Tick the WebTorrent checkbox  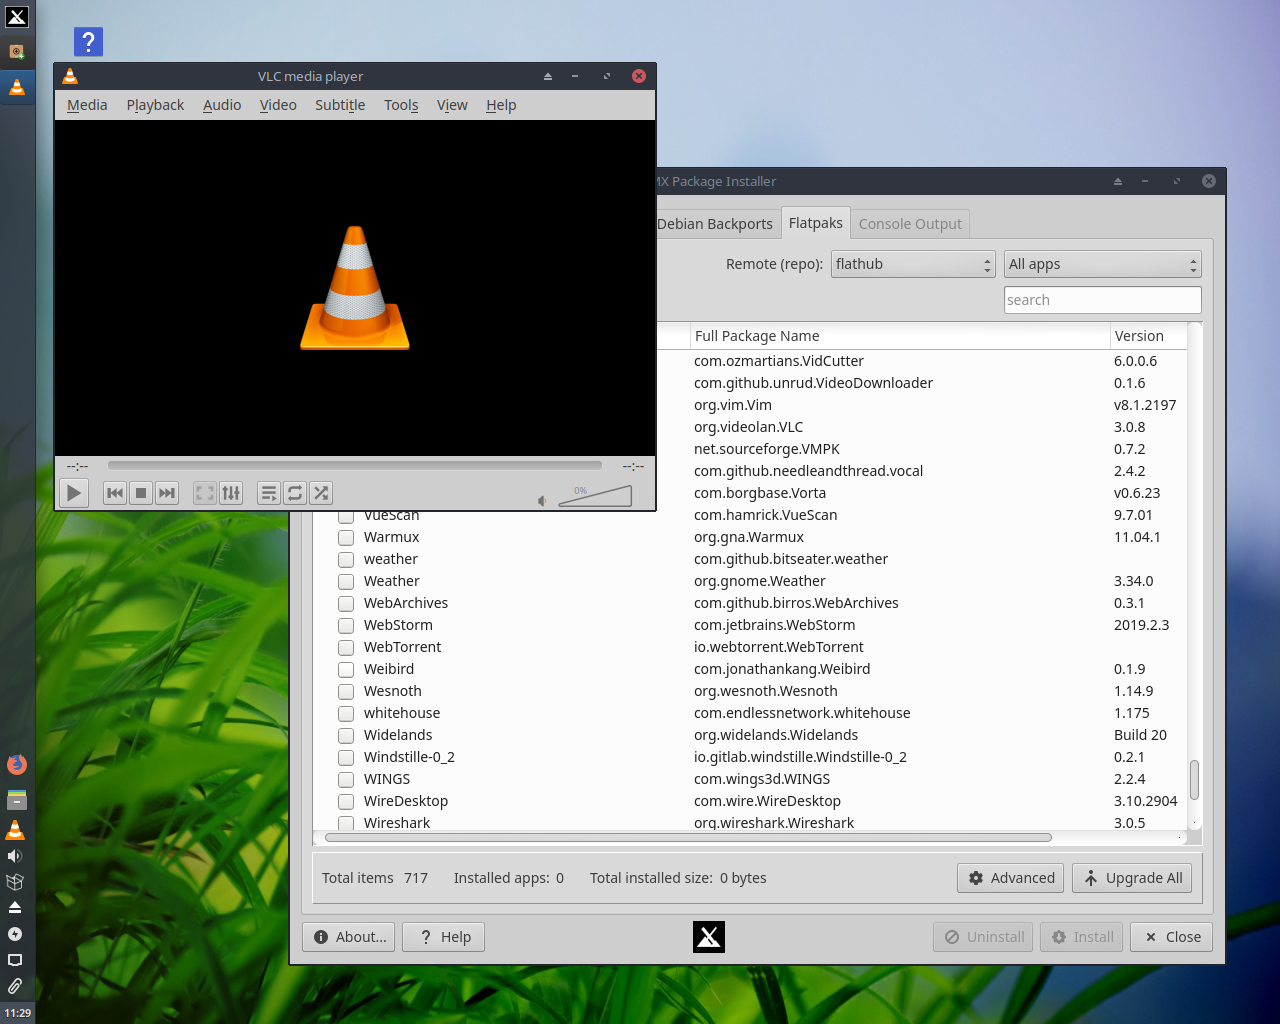coord(346,647)
